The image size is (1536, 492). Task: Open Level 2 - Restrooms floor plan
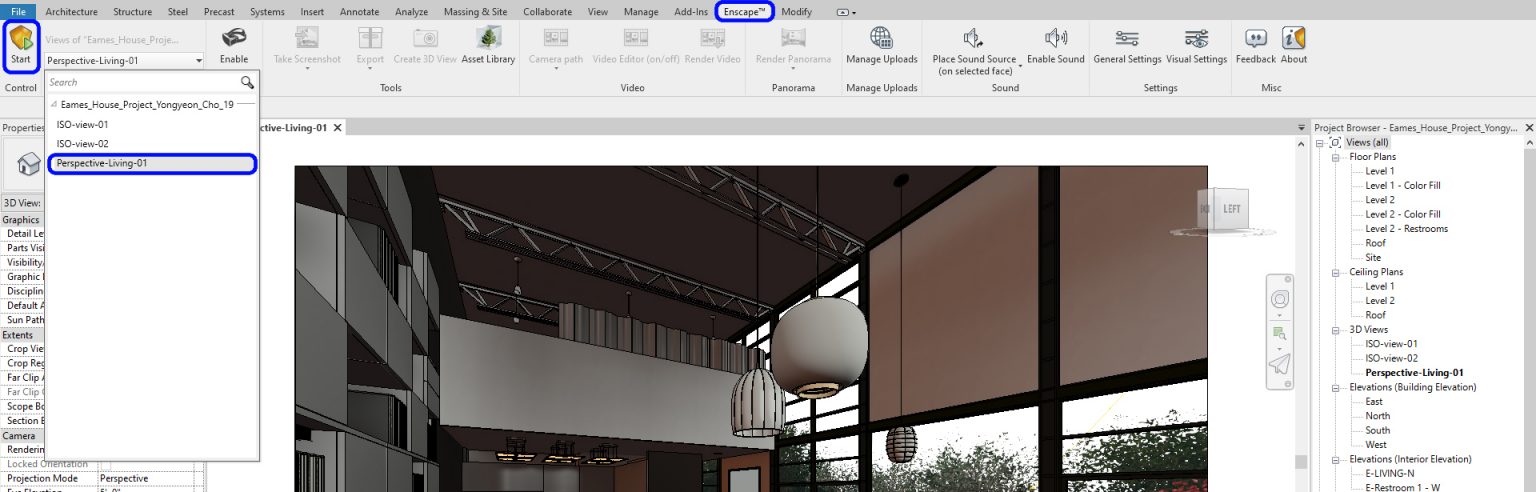coord(1406,229)
